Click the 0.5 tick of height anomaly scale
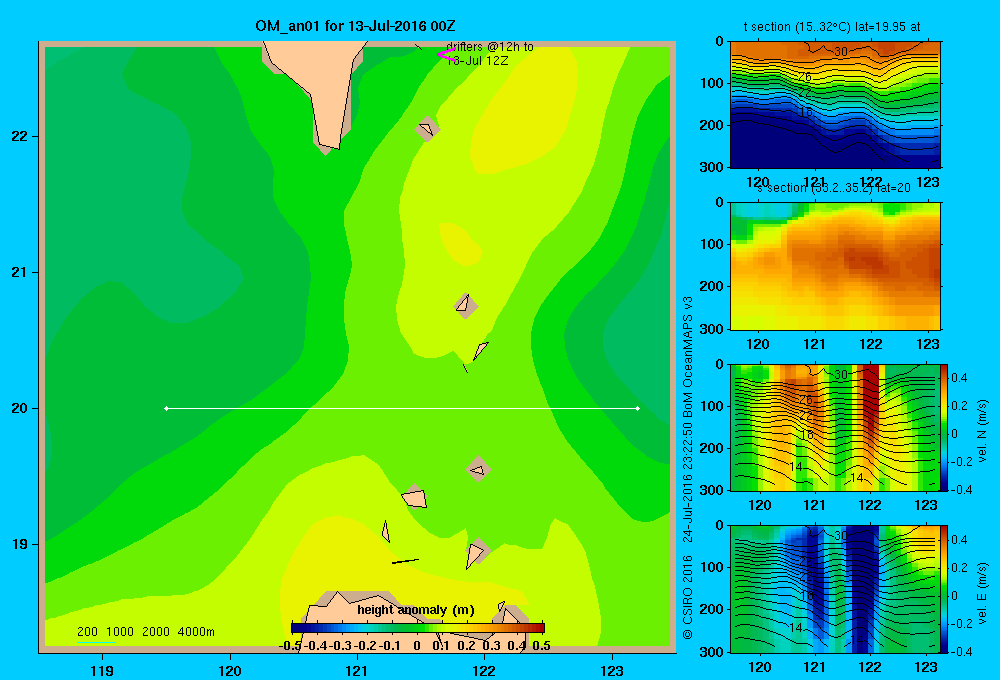Screen dimensions: 1000x680 pyautogui.click(x=541, y=646)
